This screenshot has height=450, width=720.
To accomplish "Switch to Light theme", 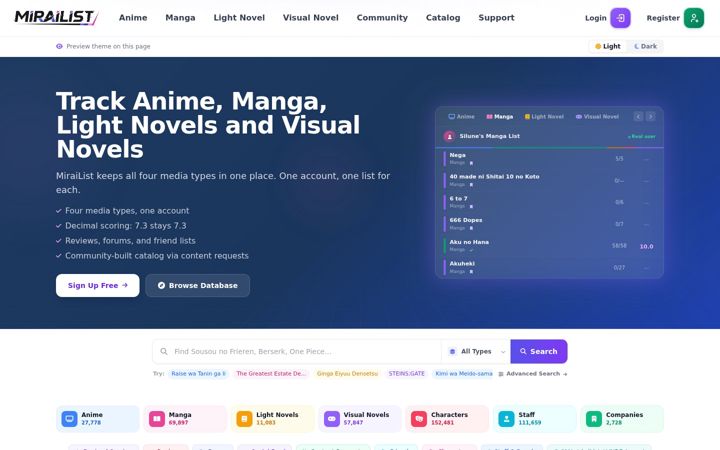I will (x=608, y=46).
